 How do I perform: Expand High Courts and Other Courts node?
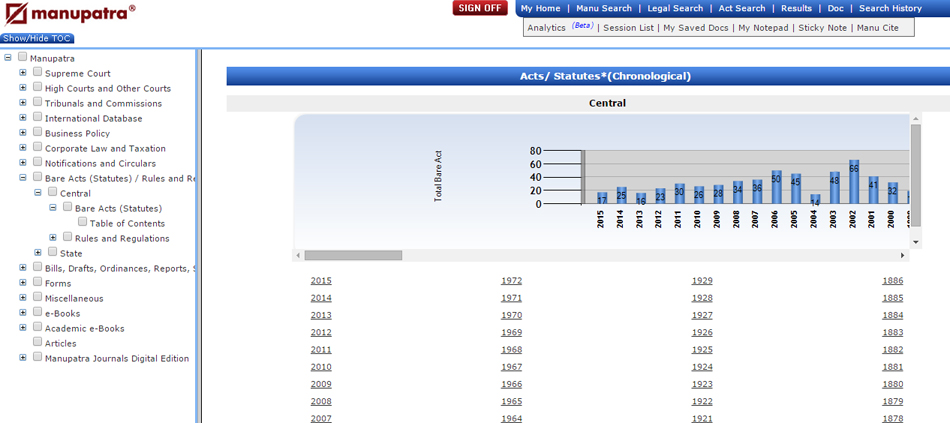[23, 88]
